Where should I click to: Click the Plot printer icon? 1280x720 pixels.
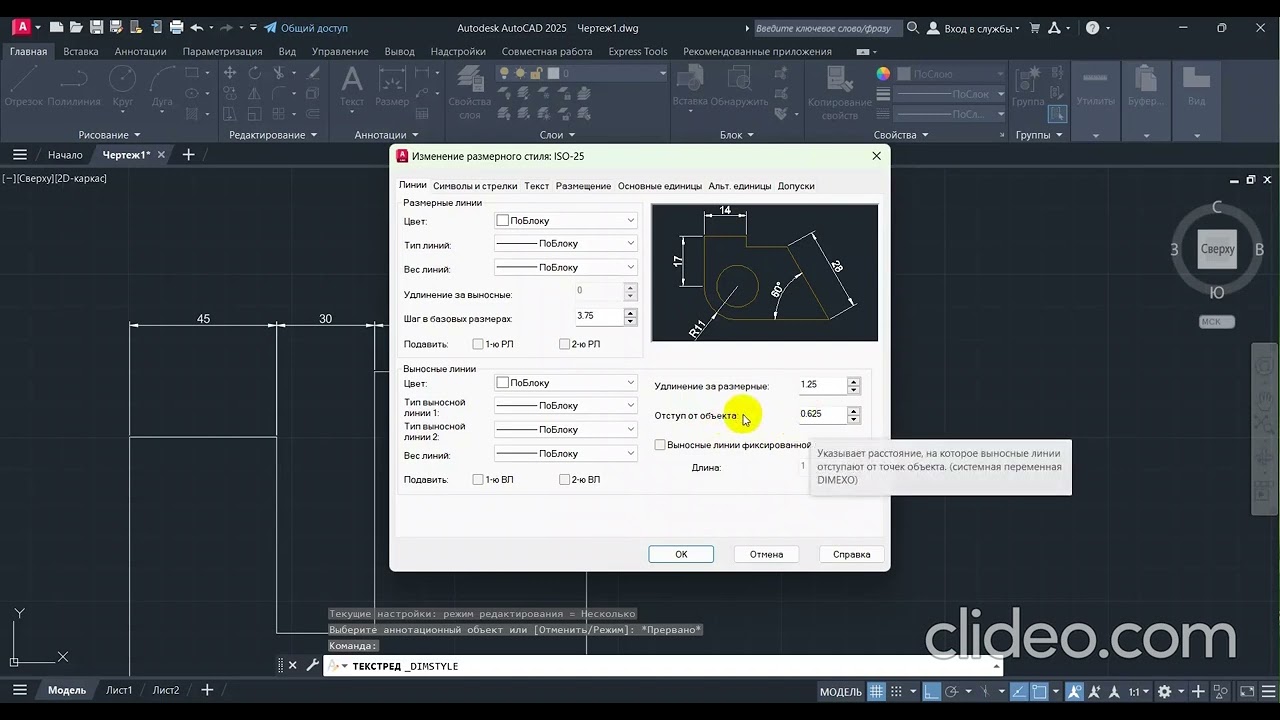point(176,28)
